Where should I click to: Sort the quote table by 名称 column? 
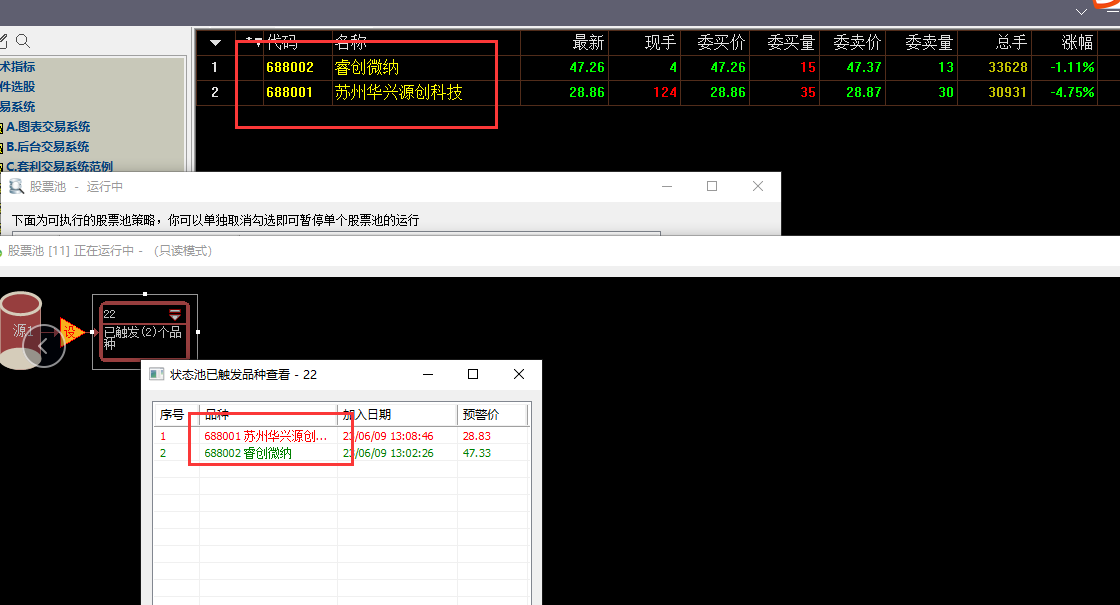pyautogui.click(x=351, y=43)
